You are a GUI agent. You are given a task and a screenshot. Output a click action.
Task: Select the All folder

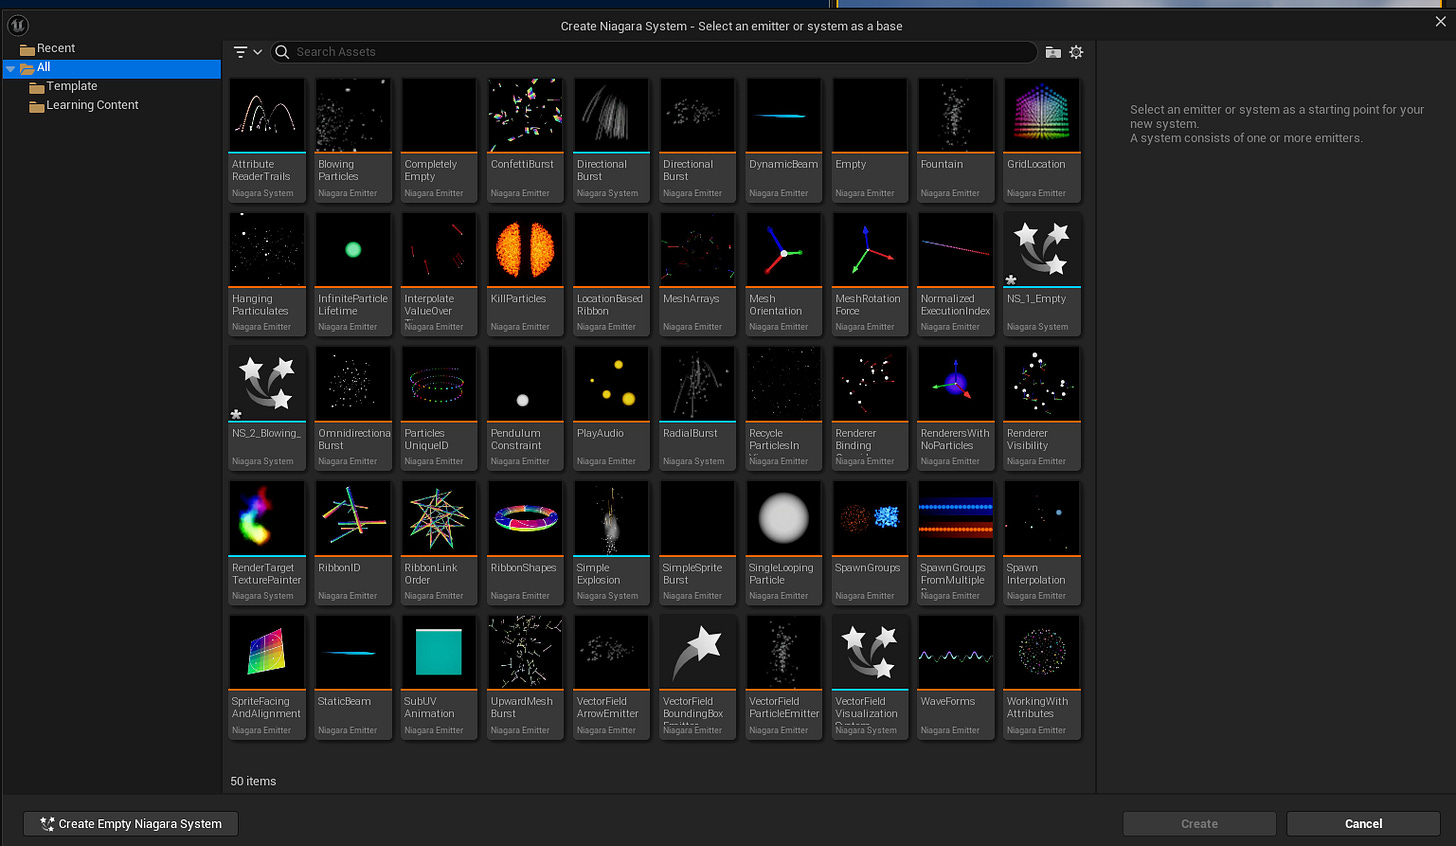111,68
